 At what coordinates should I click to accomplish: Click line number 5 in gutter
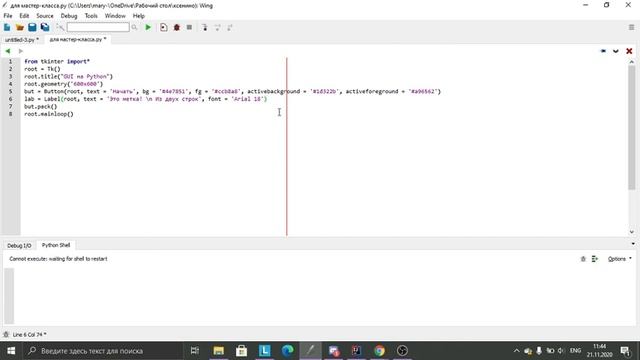coord(11,91)
